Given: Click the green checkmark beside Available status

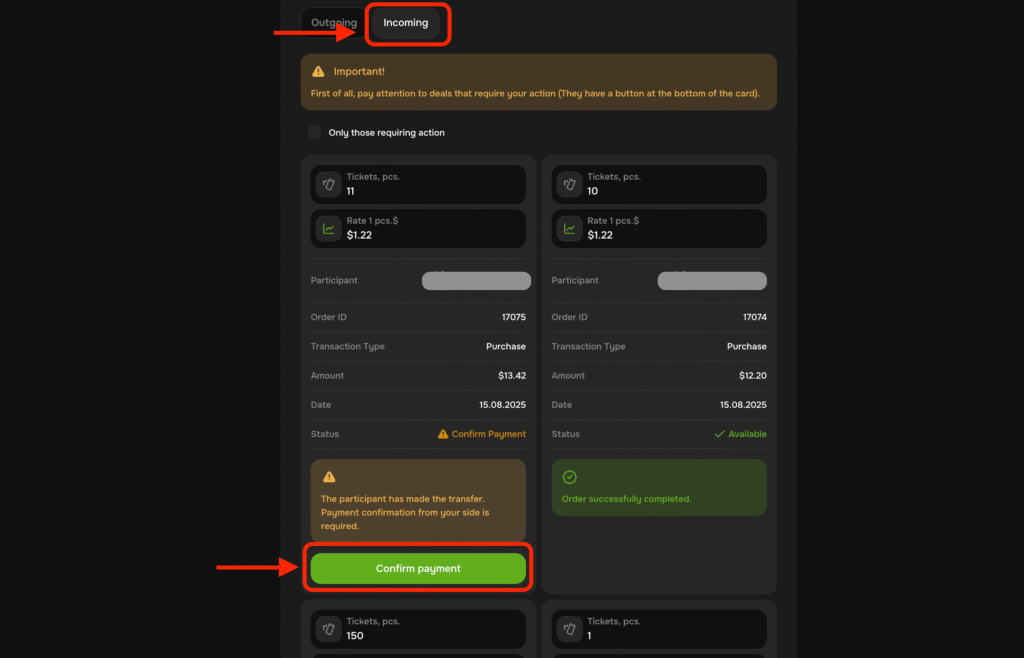Looking at the screenshot, I should pos(719,434).
